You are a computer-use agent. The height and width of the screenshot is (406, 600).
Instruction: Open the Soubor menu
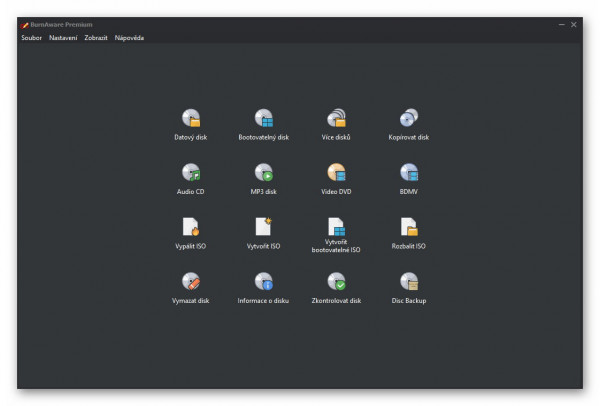[31, 38]
